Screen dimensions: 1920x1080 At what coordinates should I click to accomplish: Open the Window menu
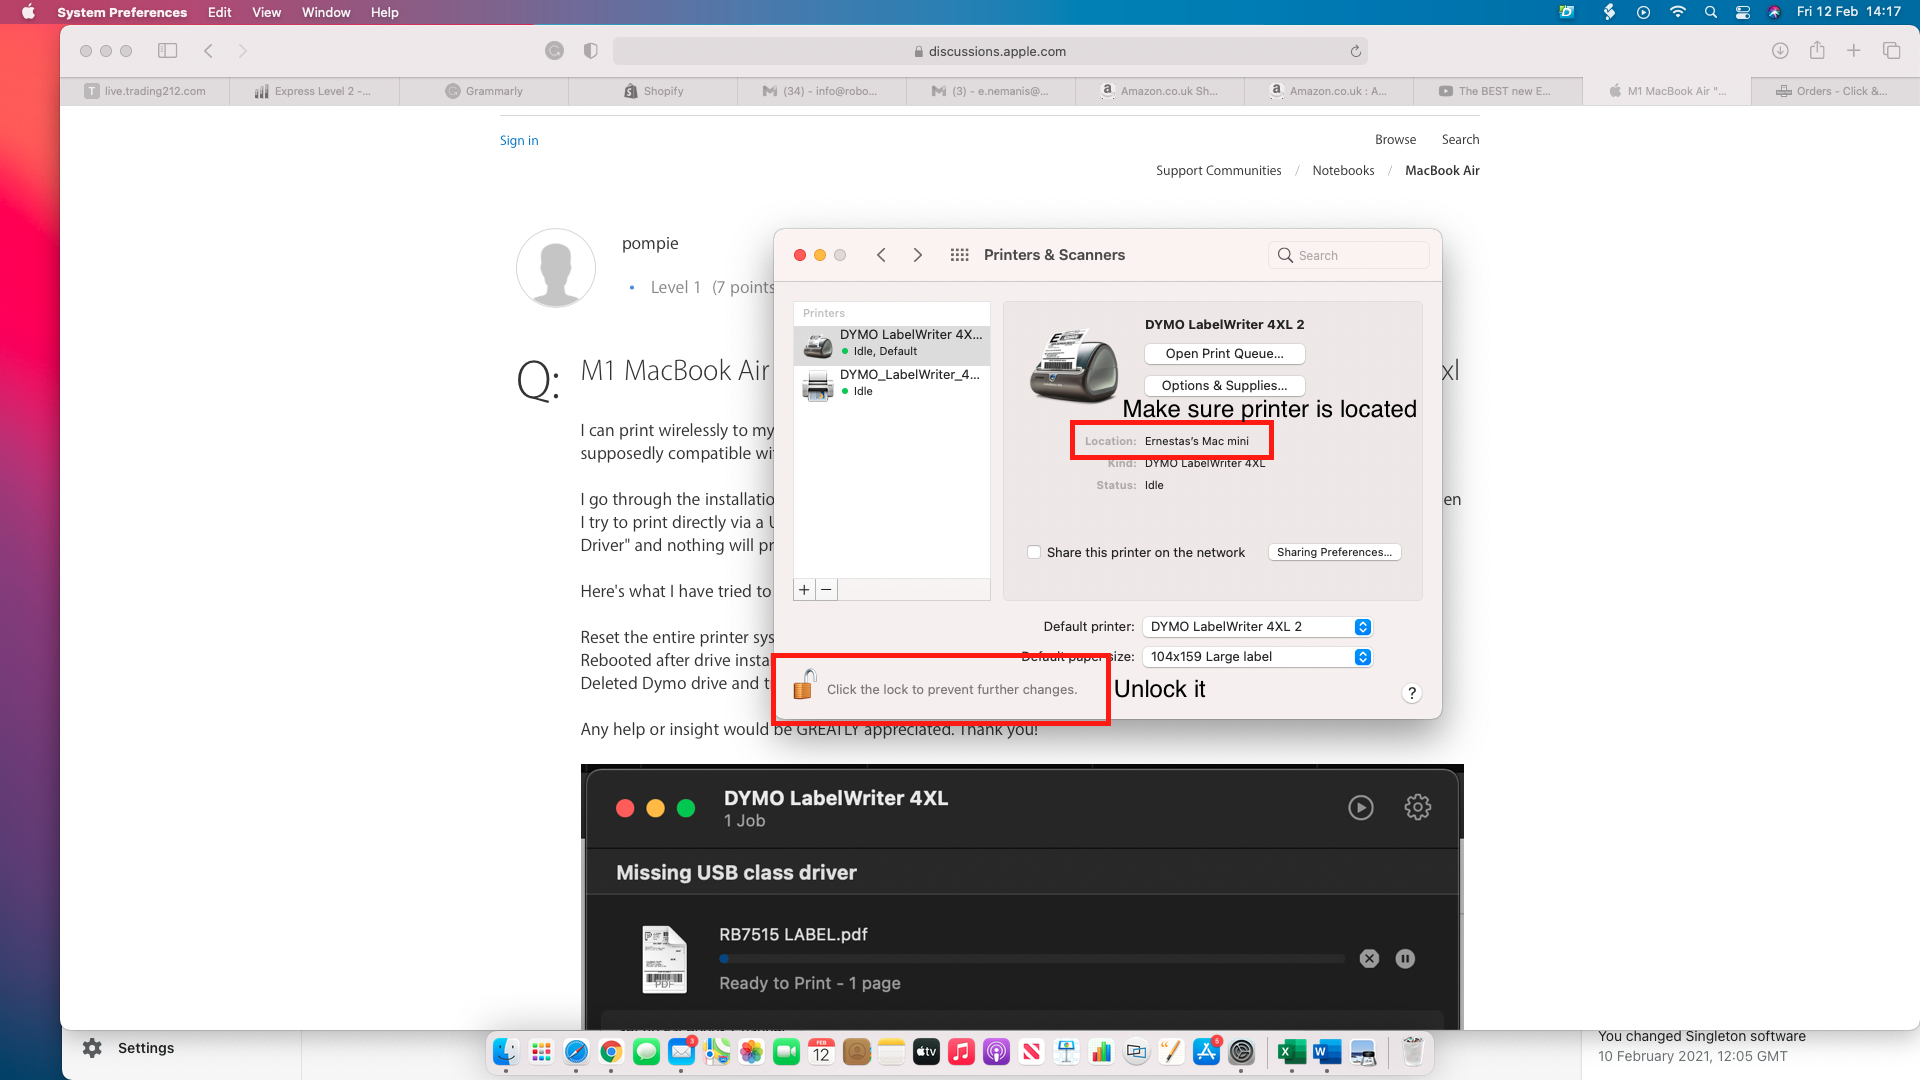(326, 12)
